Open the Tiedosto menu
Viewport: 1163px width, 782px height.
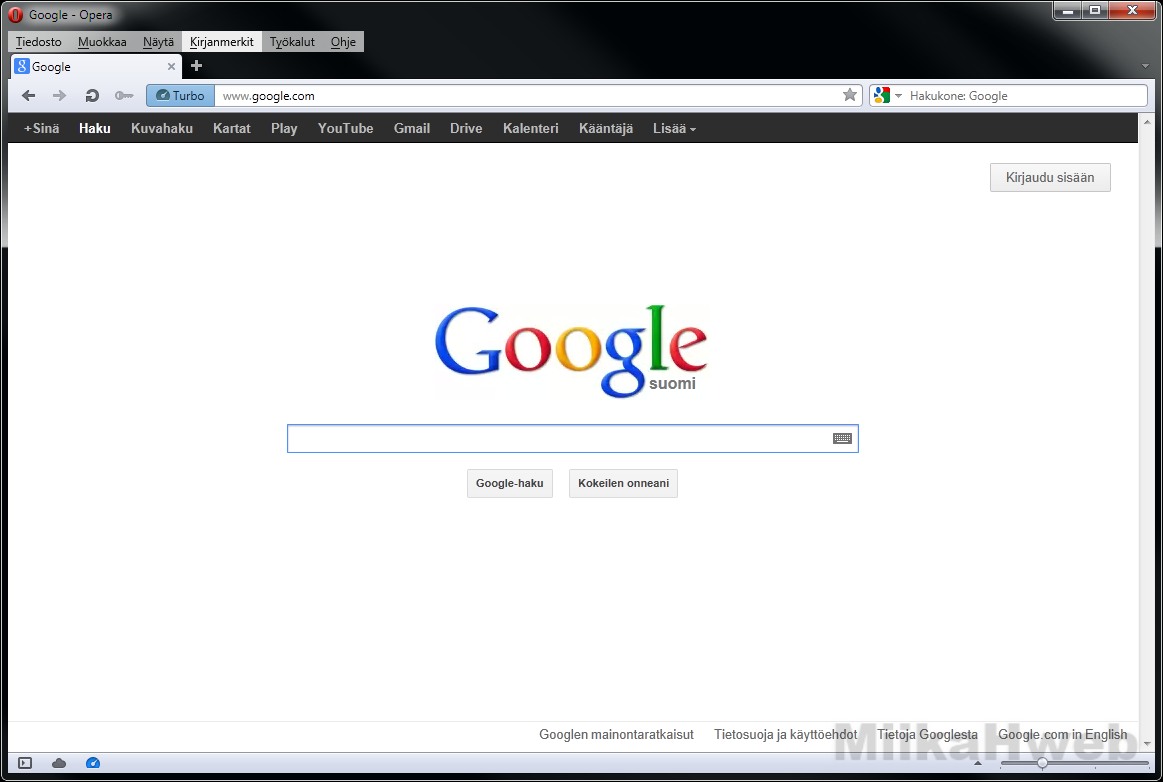tap(39, 42)
